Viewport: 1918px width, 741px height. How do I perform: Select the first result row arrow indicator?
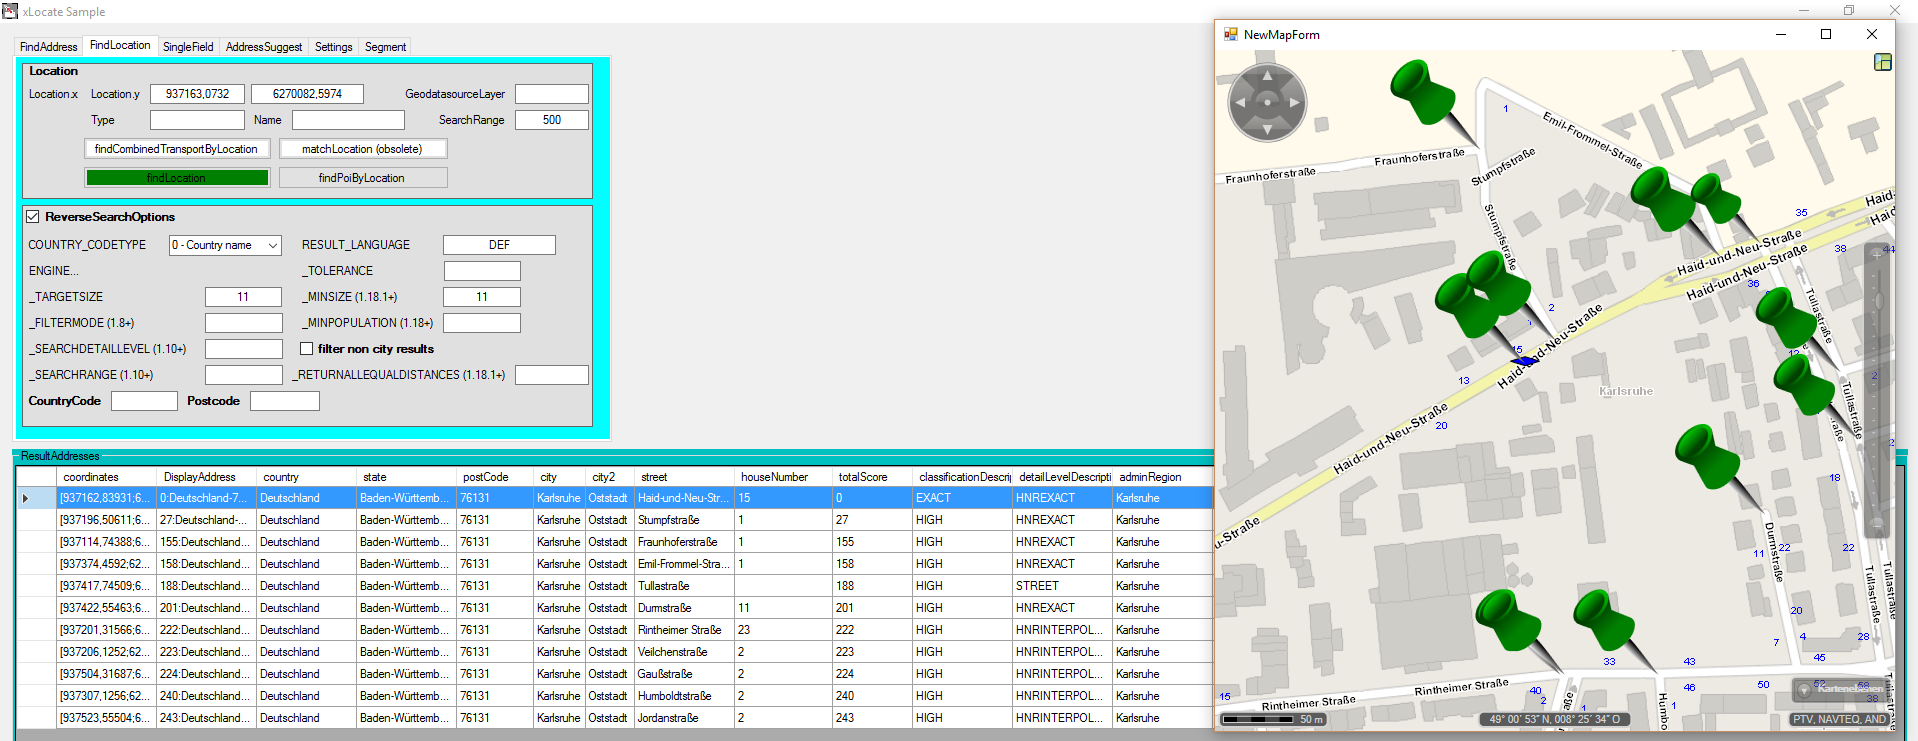point(26,498)
